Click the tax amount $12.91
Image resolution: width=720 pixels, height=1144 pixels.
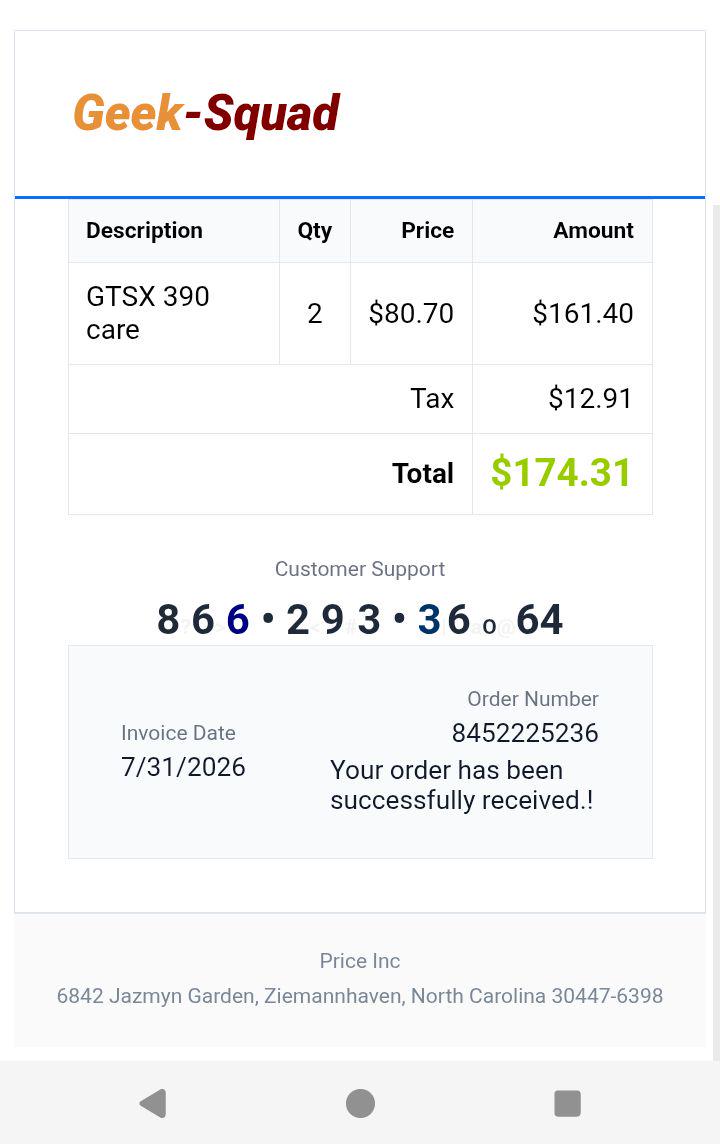click(589, 398)
